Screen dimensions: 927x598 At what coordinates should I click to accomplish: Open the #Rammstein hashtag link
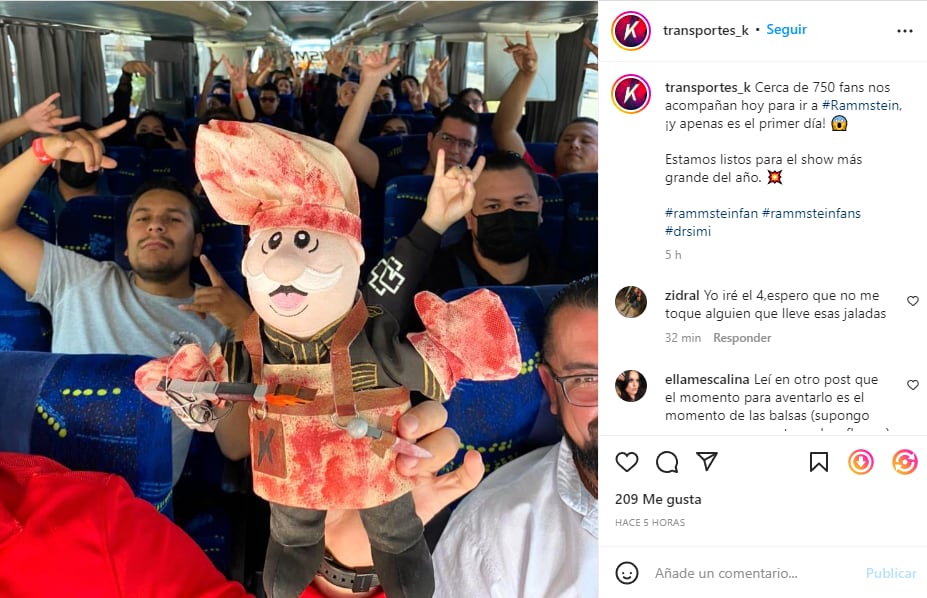tap(861, 105)
